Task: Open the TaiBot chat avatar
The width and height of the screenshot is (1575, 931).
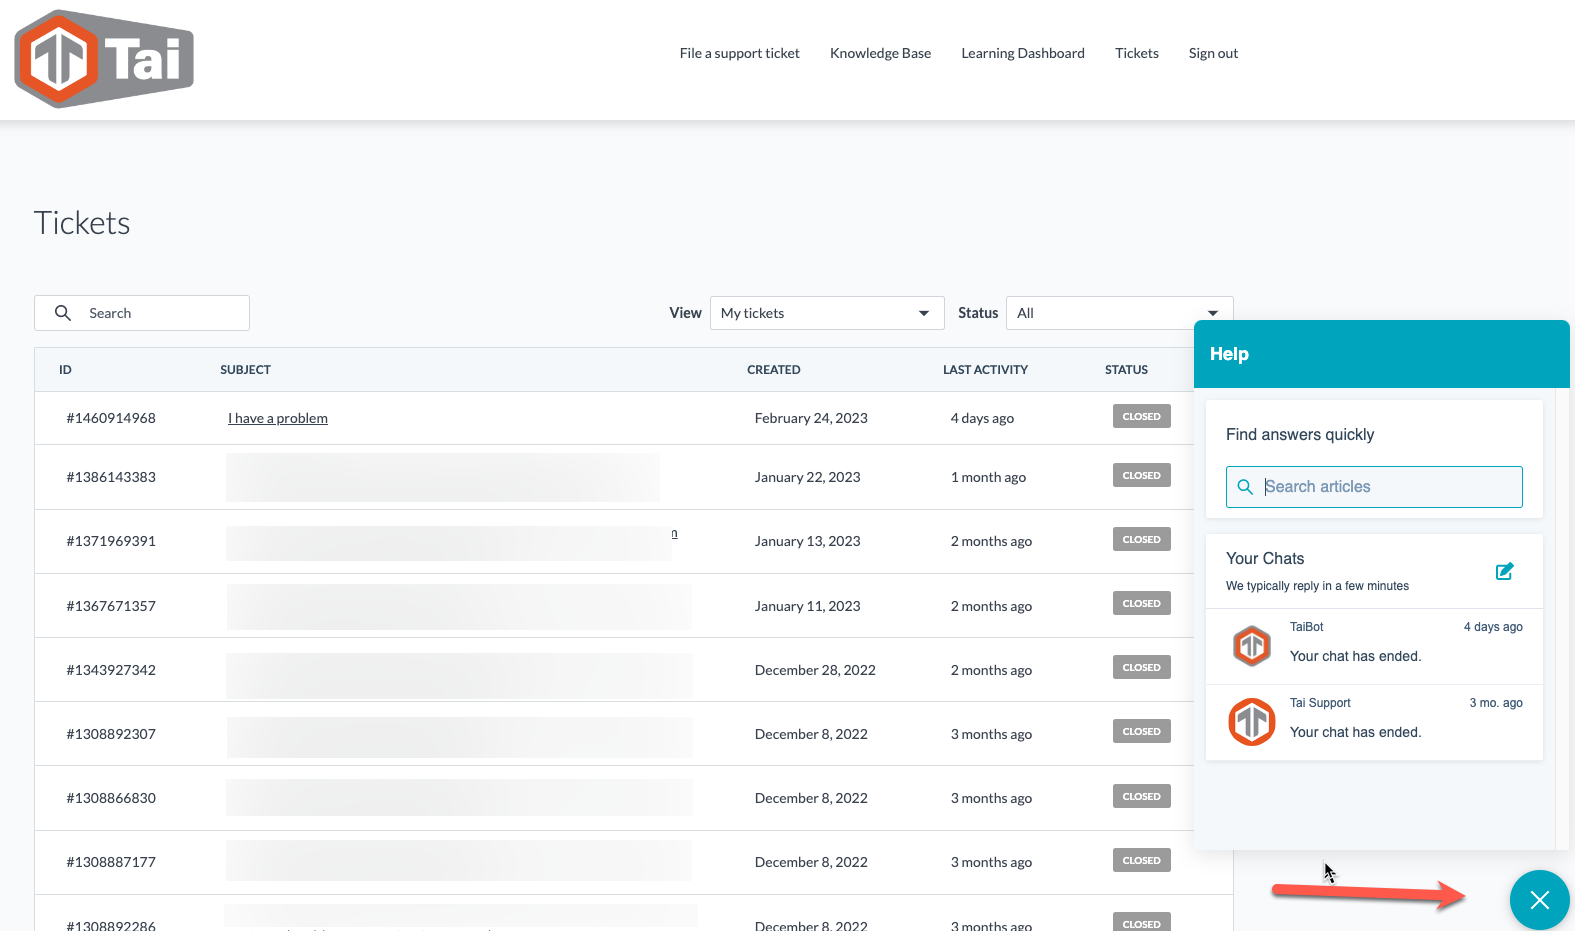Action: coord(1252,645)
